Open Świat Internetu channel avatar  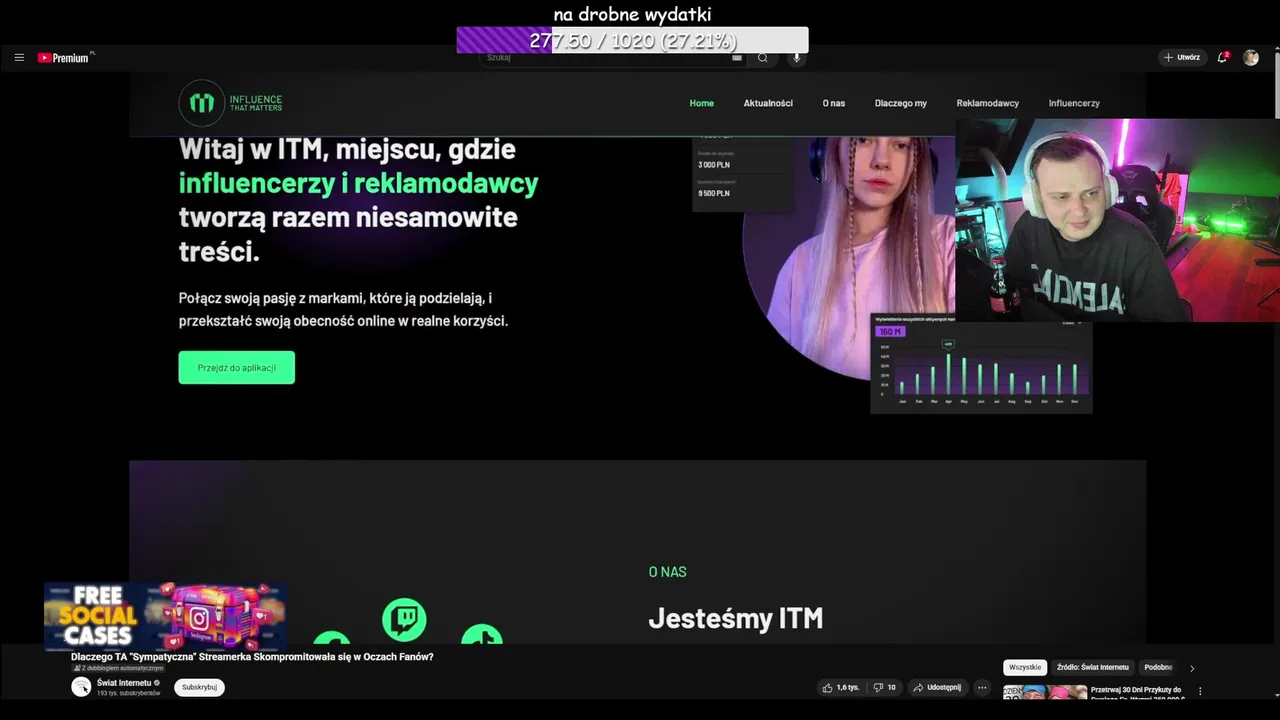tap(81, 687)
